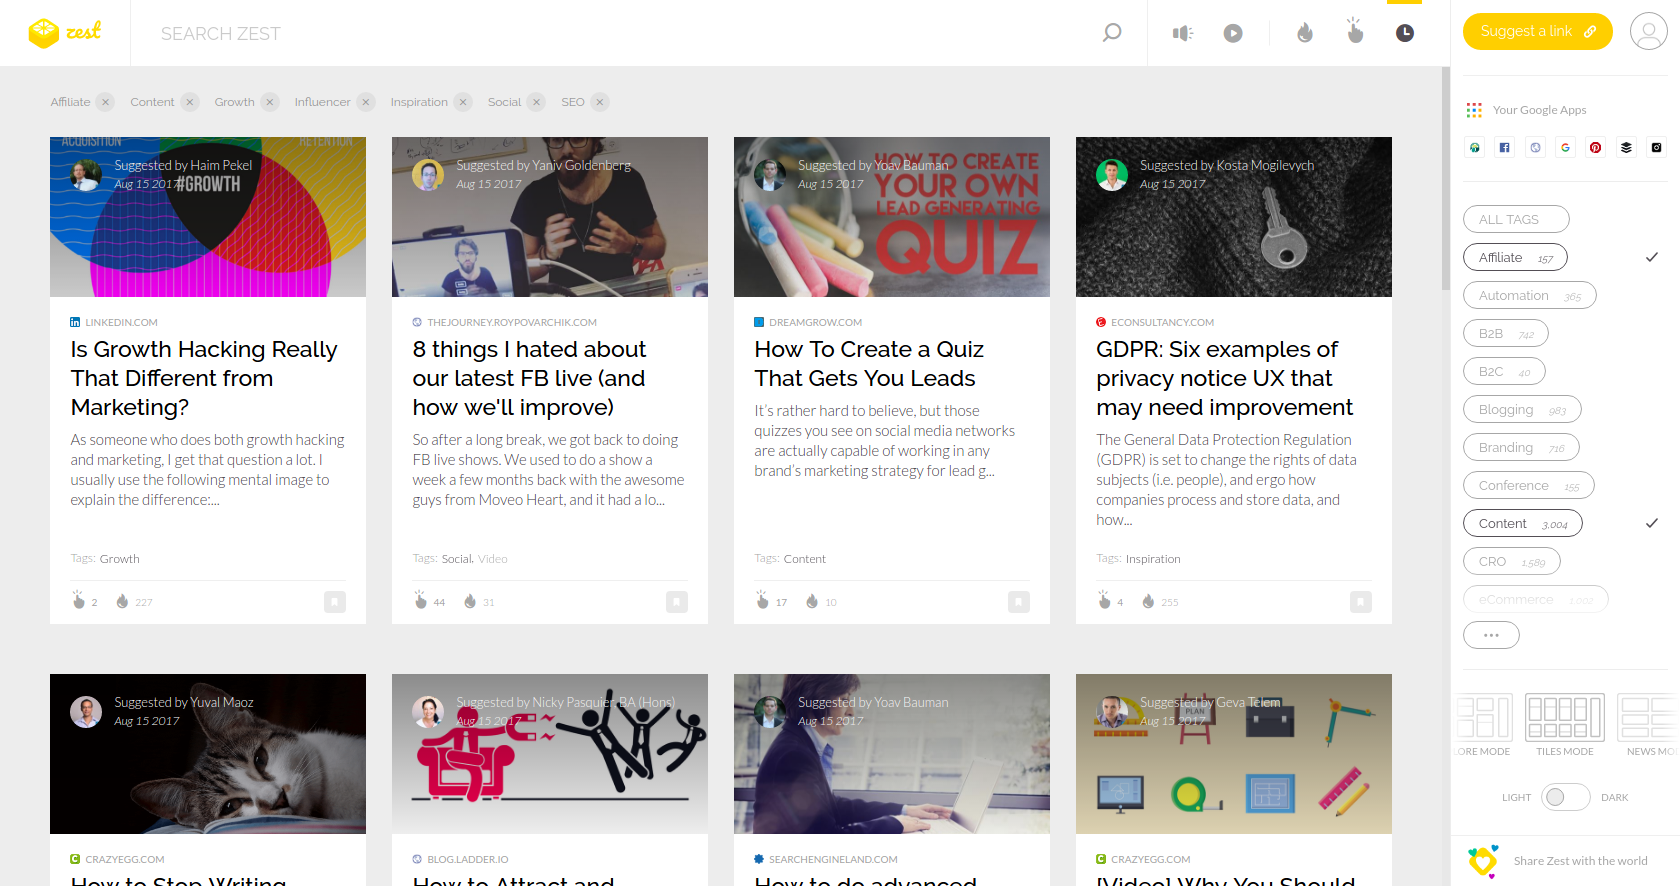Expand more tags with ellipsis button
1680x886 pixels.
1491,635
